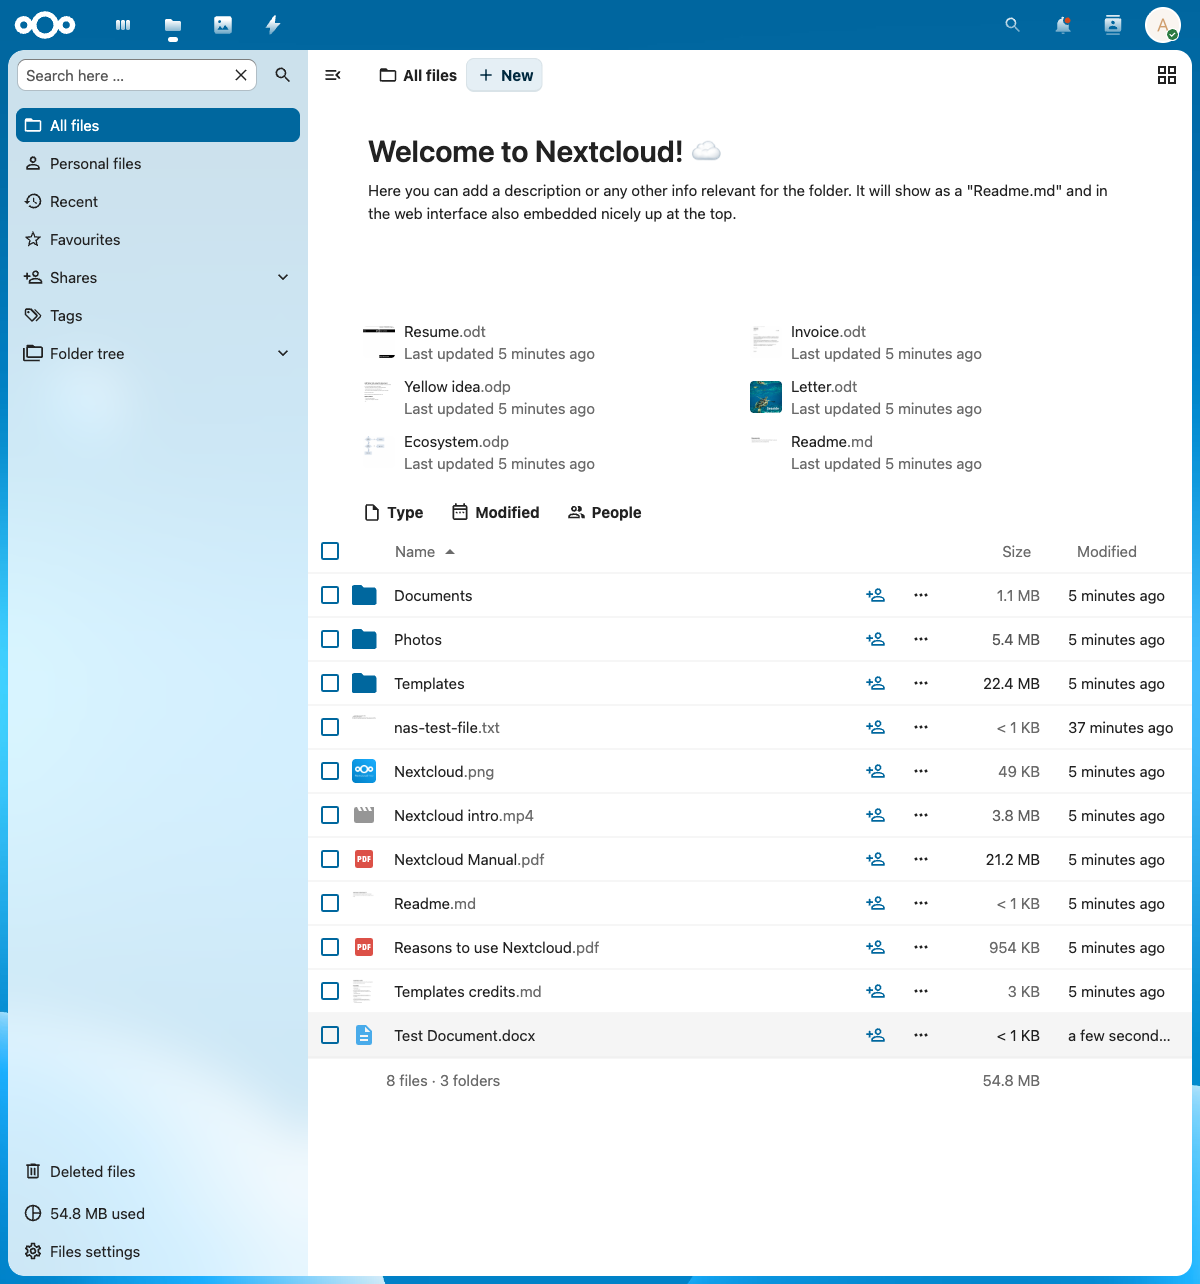Switch to grid view with the top-right icon

[x=1166, y=75]
